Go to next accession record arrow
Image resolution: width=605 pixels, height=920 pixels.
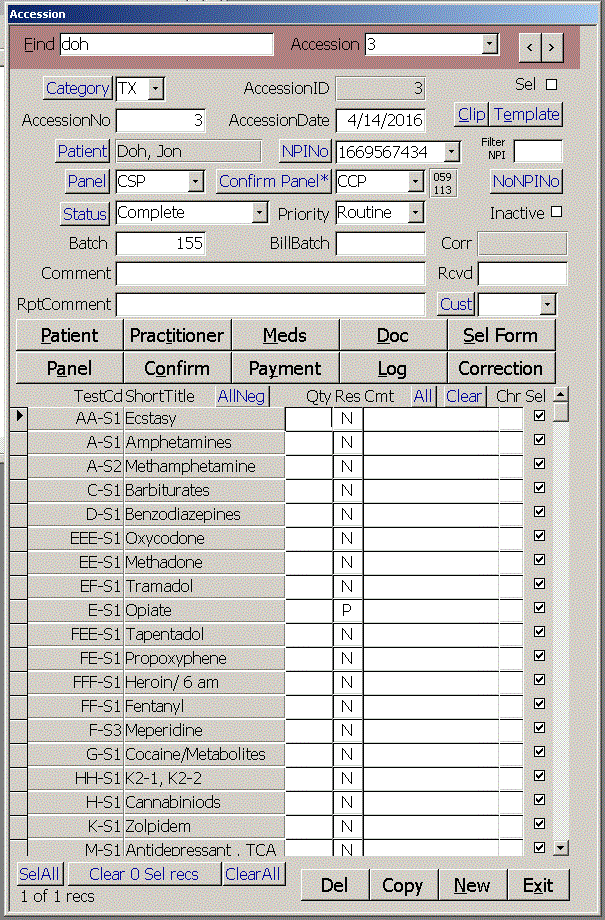[551, 46]
